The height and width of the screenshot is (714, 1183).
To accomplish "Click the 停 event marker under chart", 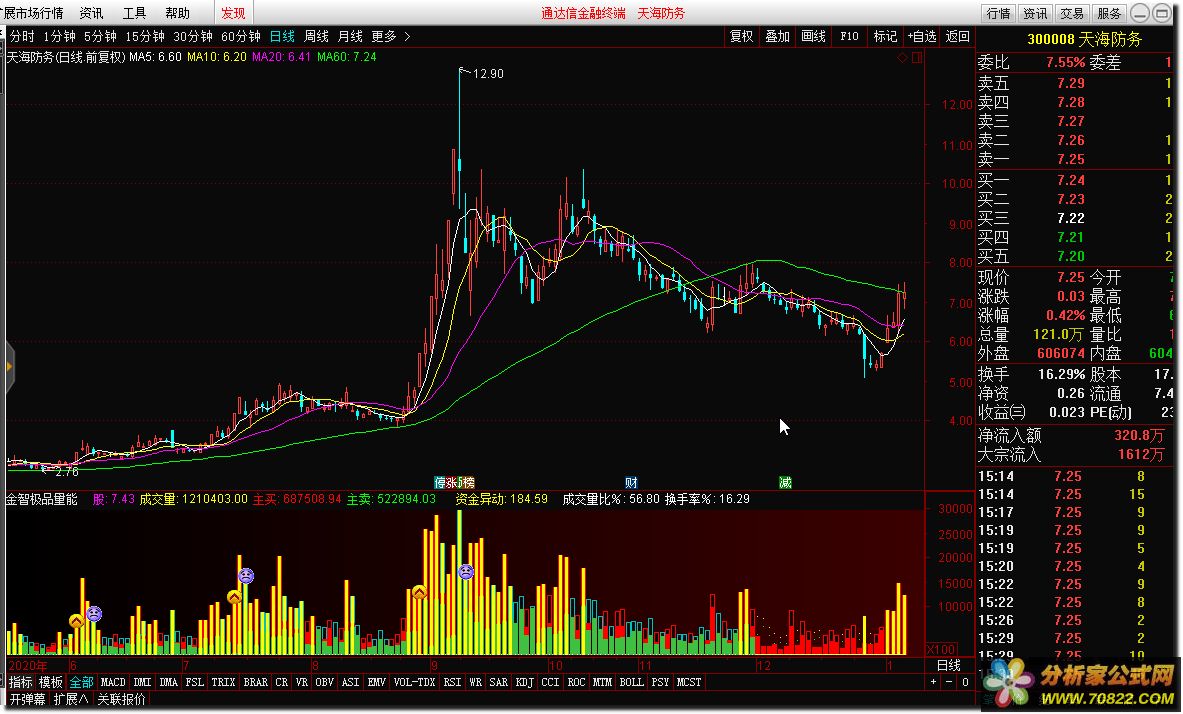I will [441, 483].
